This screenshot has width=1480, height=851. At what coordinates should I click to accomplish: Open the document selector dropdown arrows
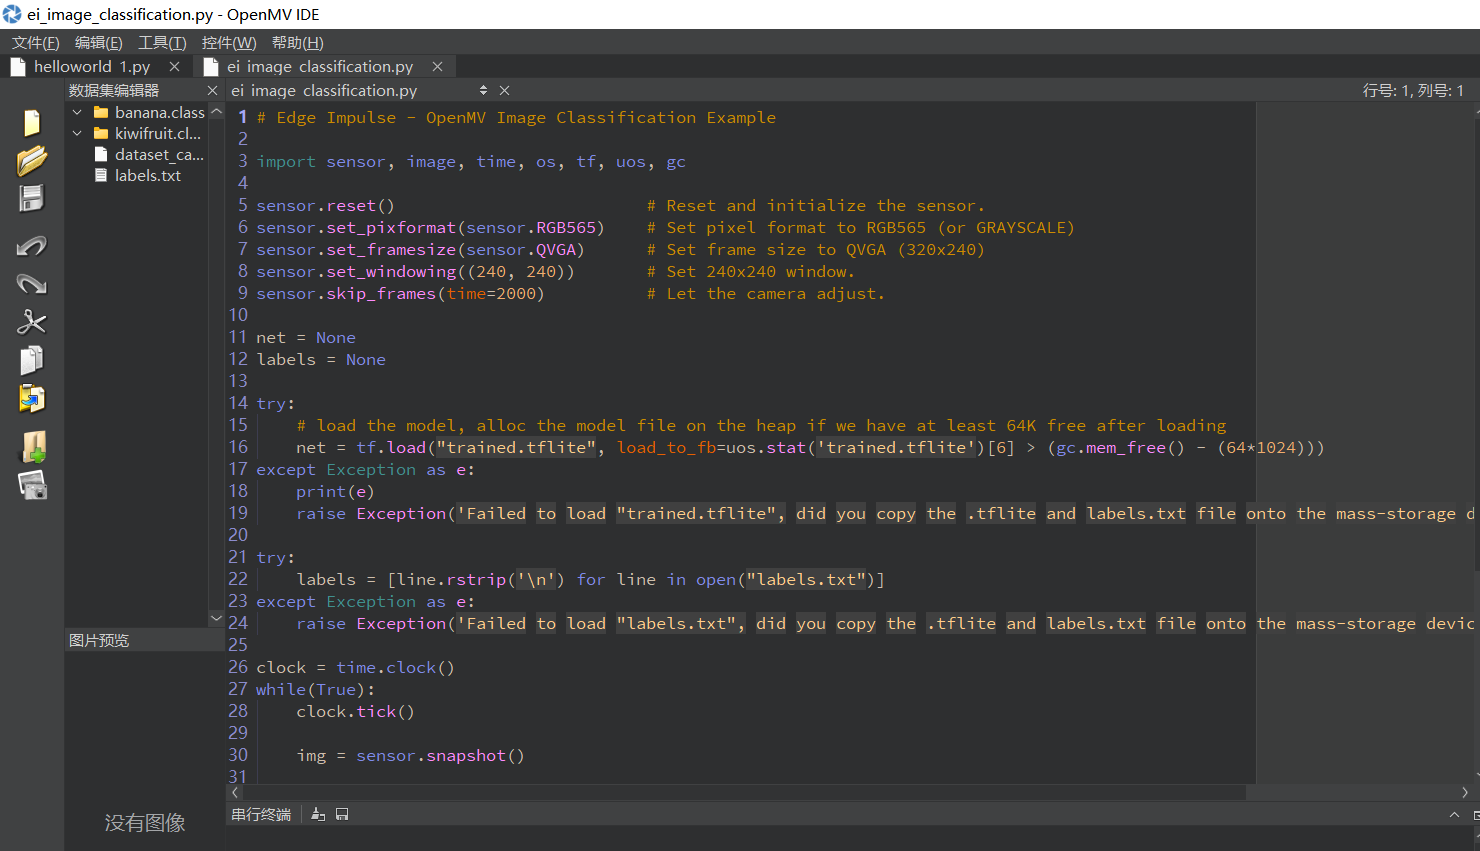(483, 90)
